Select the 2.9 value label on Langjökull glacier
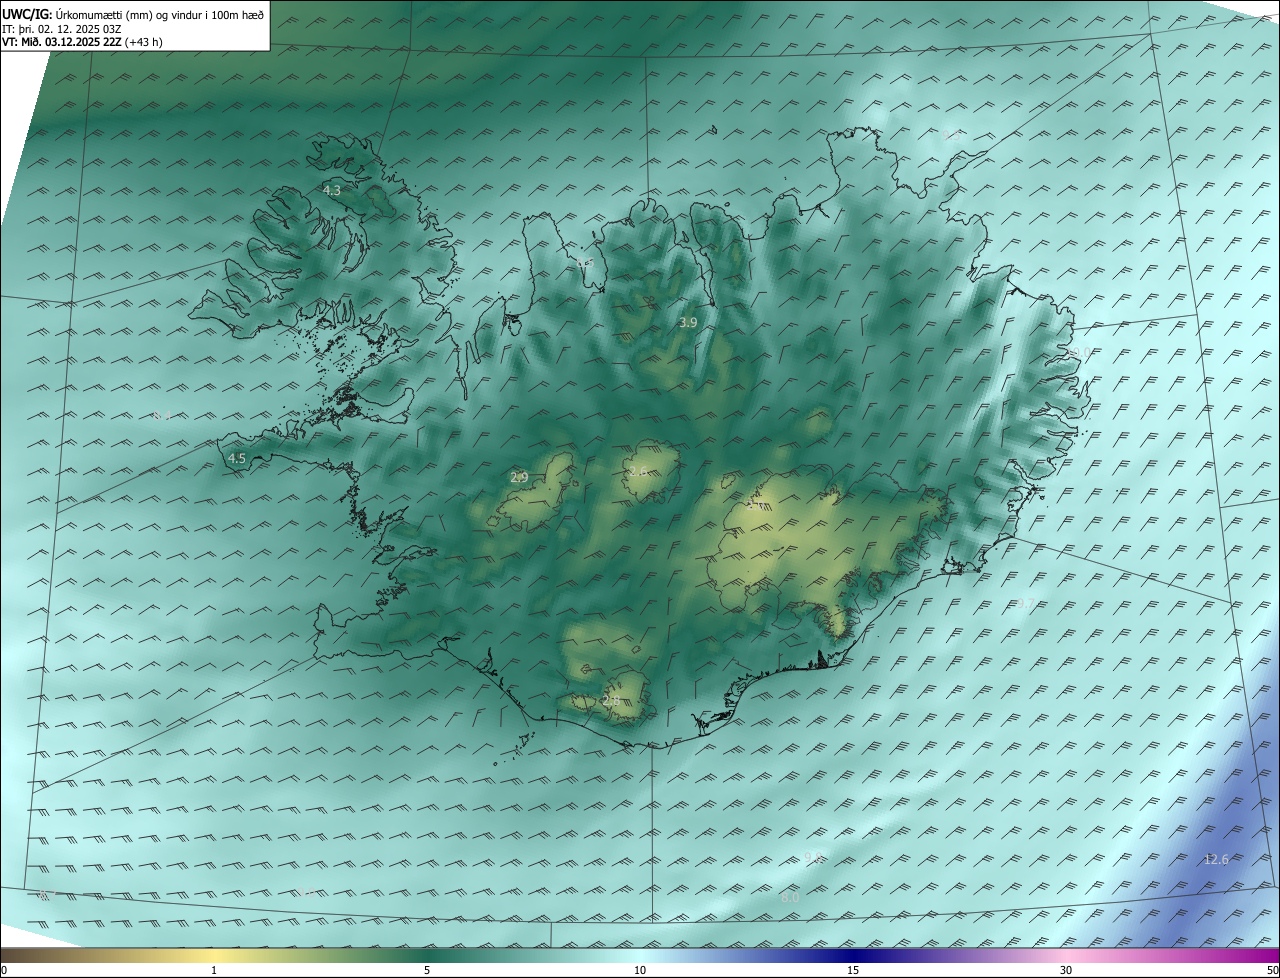The image size is (1280, 978). pyautogui.click(x=519, y=478)
